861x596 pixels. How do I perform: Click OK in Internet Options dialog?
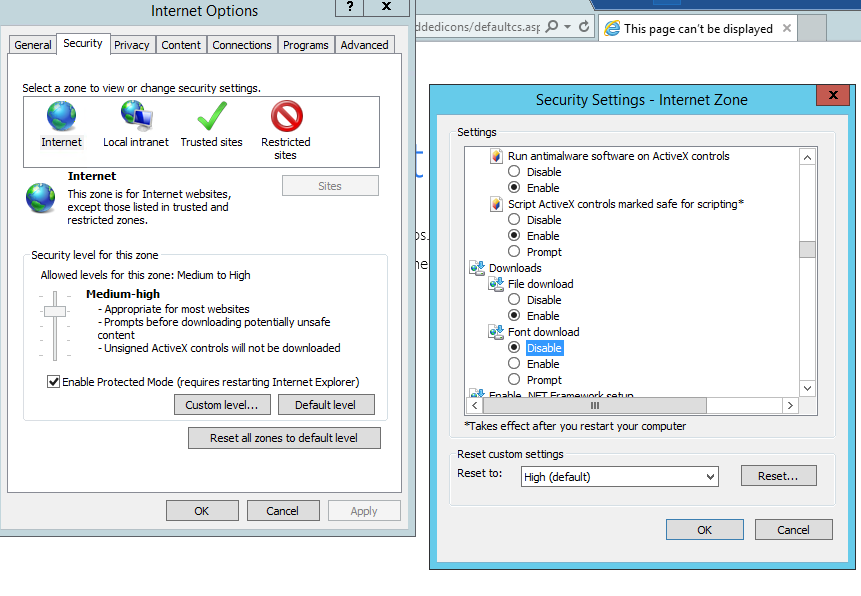202,511
